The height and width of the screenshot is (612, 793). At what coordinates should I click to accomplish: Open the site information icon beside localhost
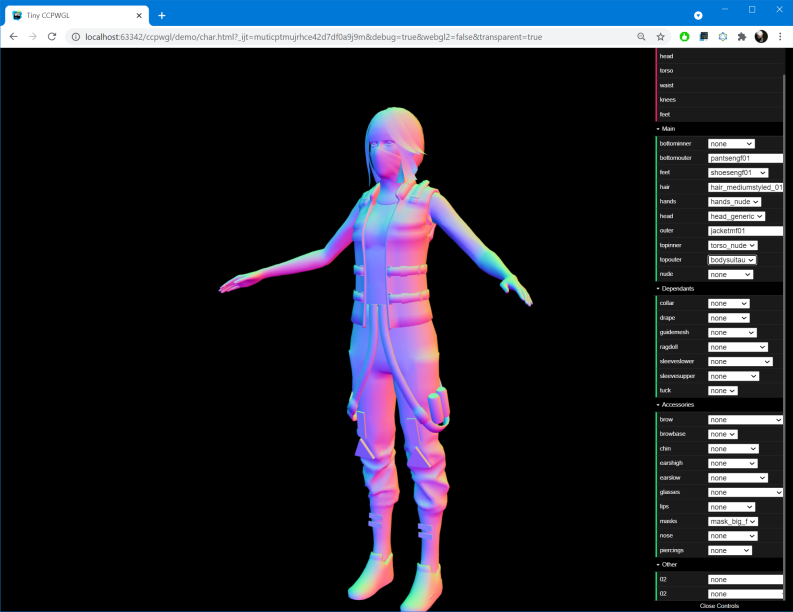click(75, 37)
